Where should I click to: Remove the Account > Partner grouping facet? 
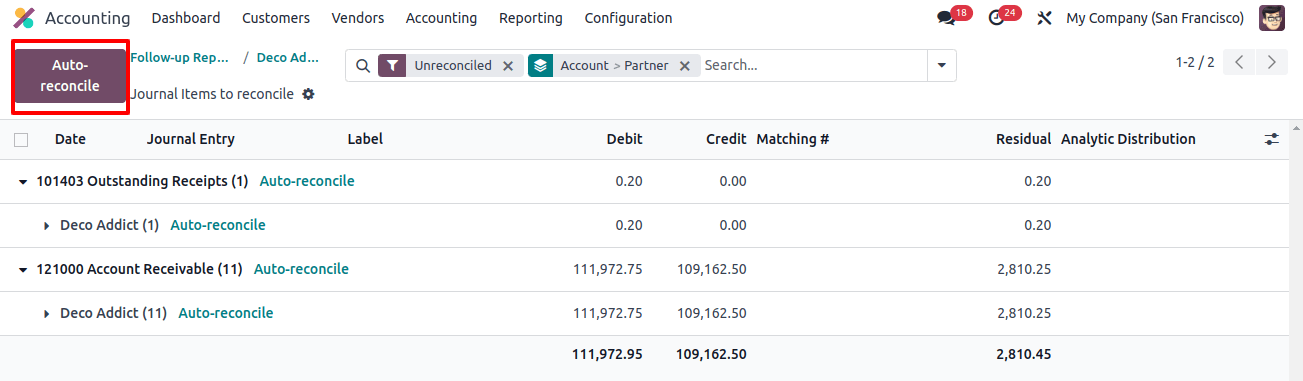685,66
